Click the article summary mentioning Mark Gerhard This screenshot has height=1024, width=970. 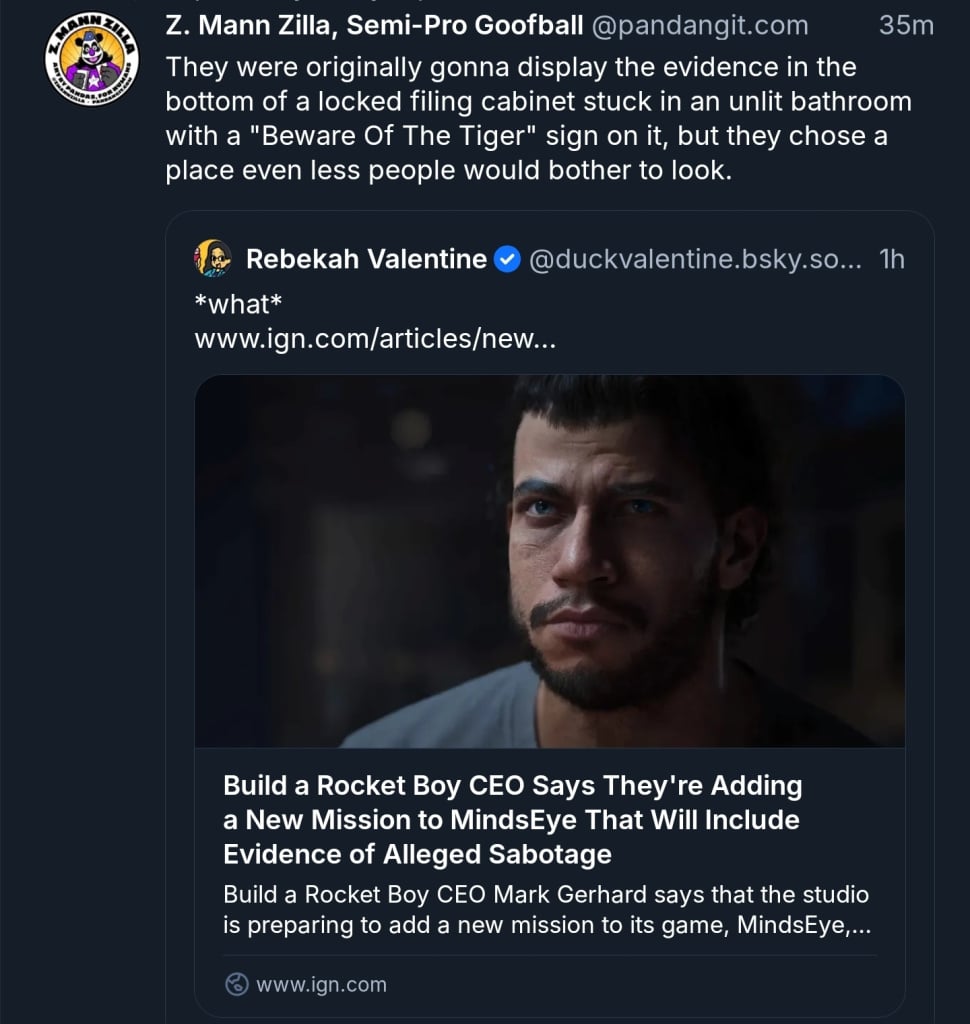(x=546, y=909)
